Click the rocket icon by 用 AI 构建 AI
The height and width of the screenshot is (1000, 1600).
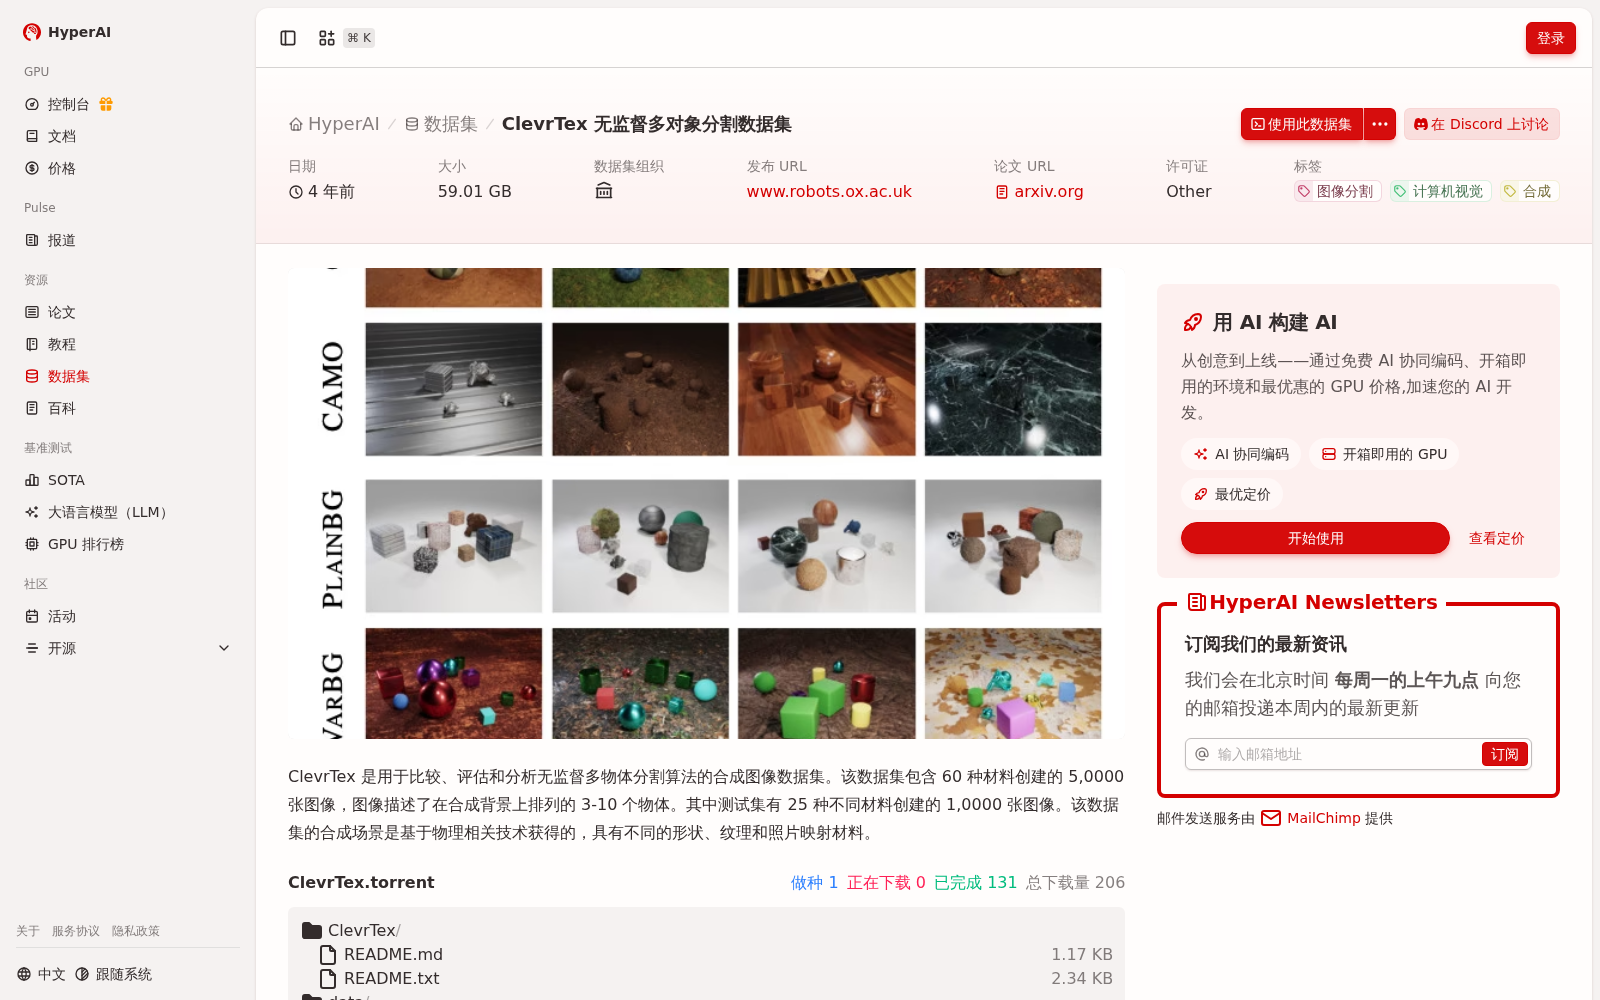click(x=1192, y=322)
